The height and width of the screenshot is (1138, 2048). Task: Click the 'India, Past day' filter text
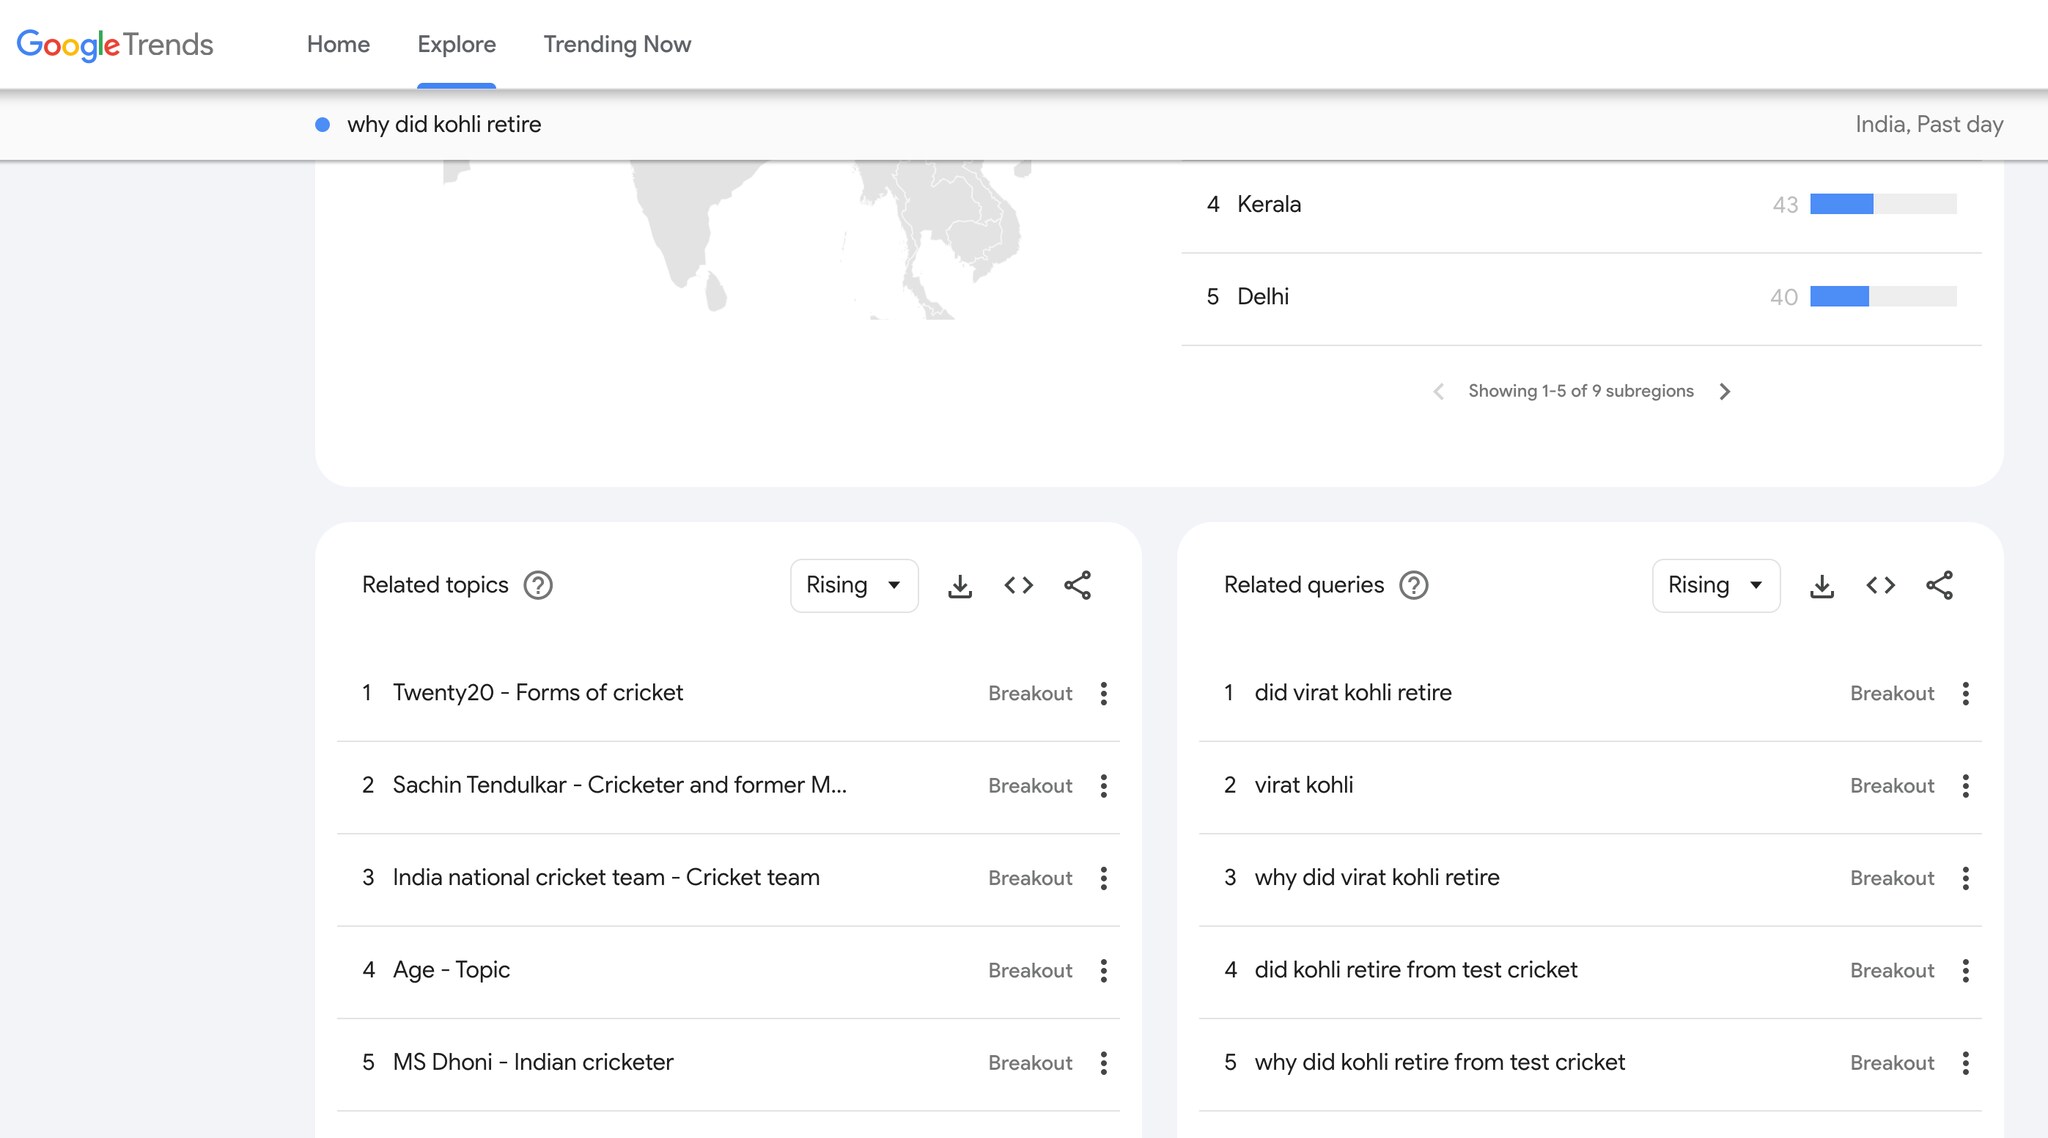pyautogui.click(x=1929, y=124)
